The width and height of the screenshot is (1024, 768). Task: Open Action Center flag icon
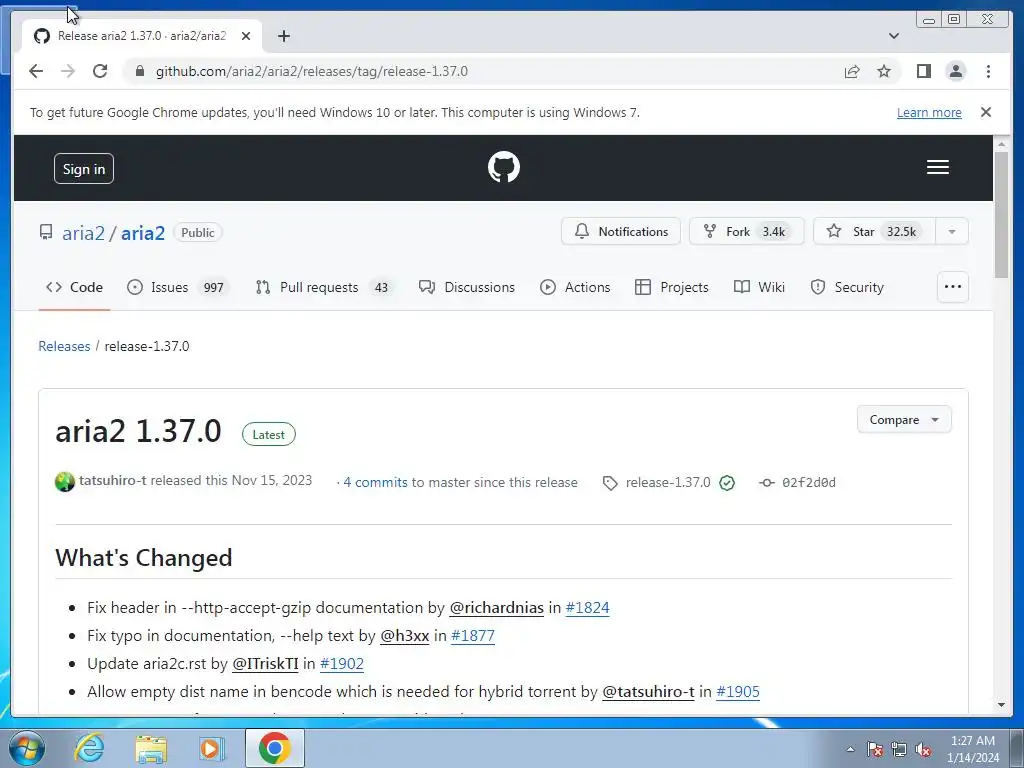pyautogui.click(x=874, y=750)
